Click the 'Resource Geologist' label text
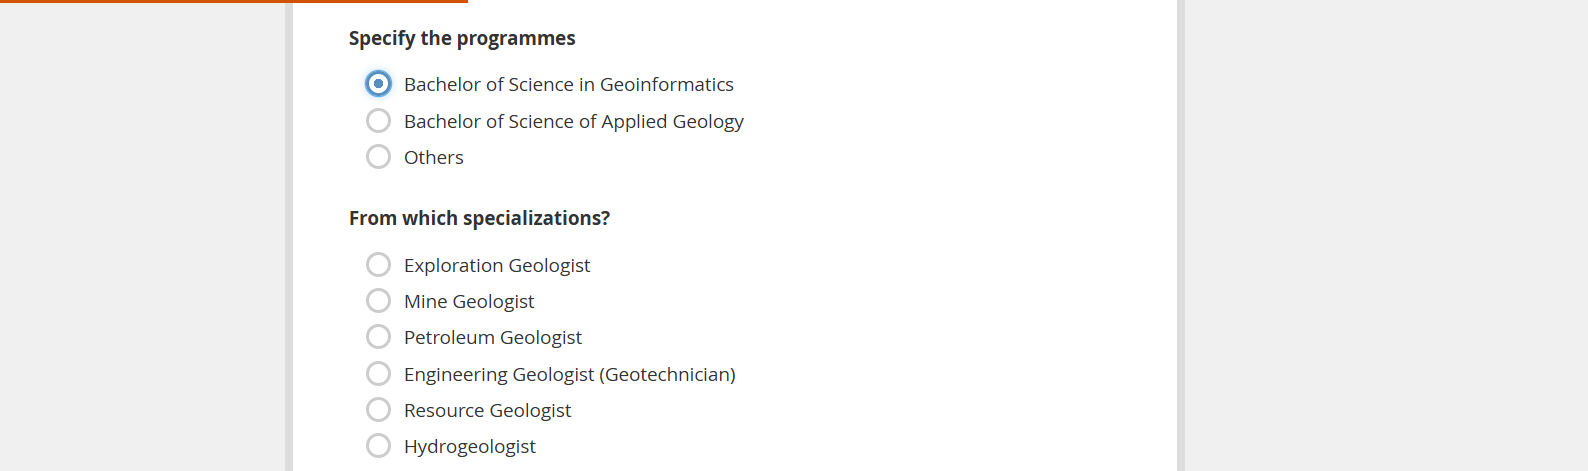This screenshot has width=1588, height=471. 487,411
